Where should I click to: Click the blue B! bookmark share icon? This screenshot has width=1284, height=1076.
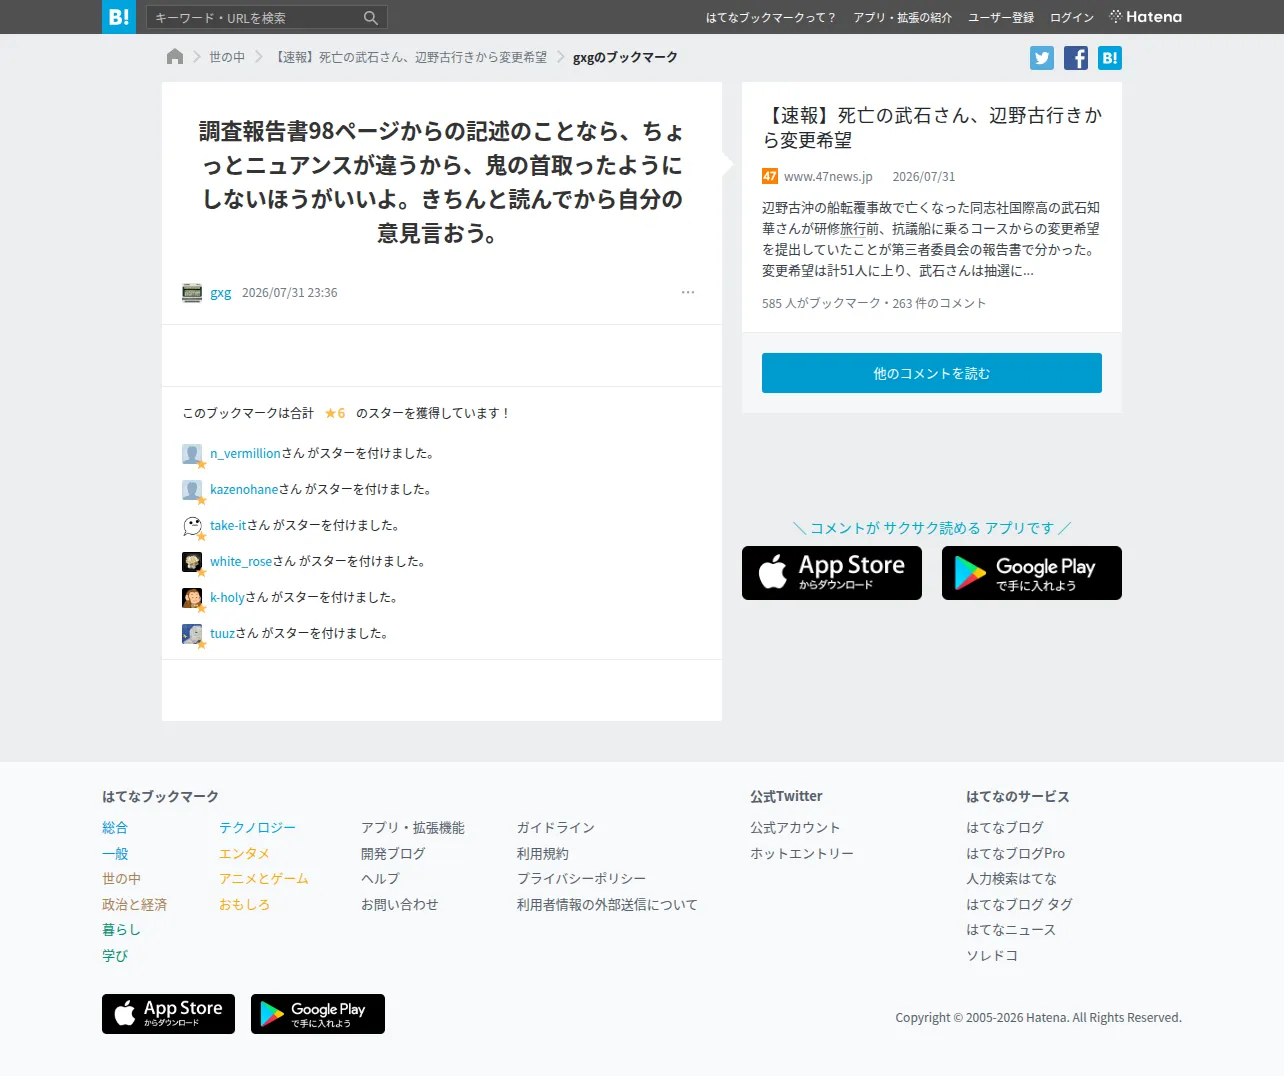coord(1110,58)
